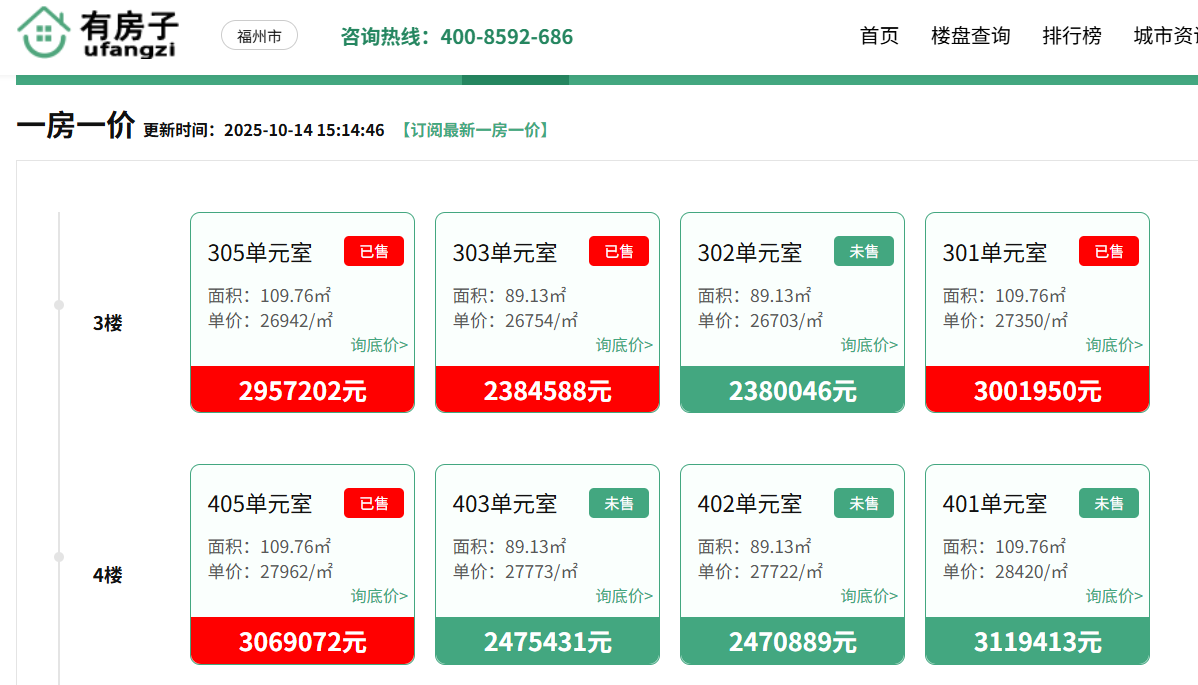Click the 已售 badge on unit 405
1198x685 pixels.
(374, 503)
